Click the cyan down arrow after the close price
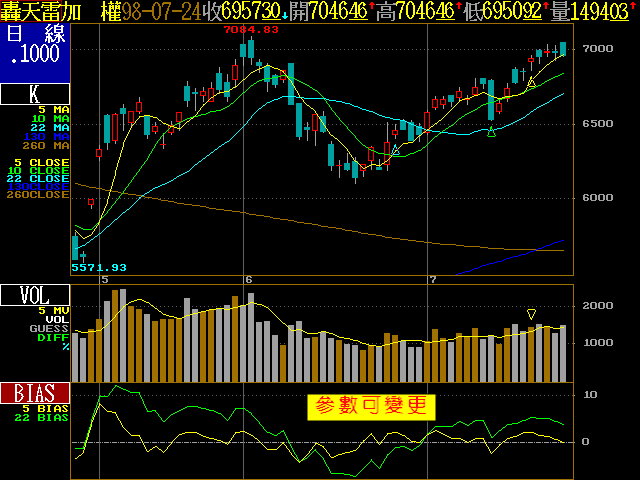The height and width of the screenshot is (480, 640). tap(285, 14)
